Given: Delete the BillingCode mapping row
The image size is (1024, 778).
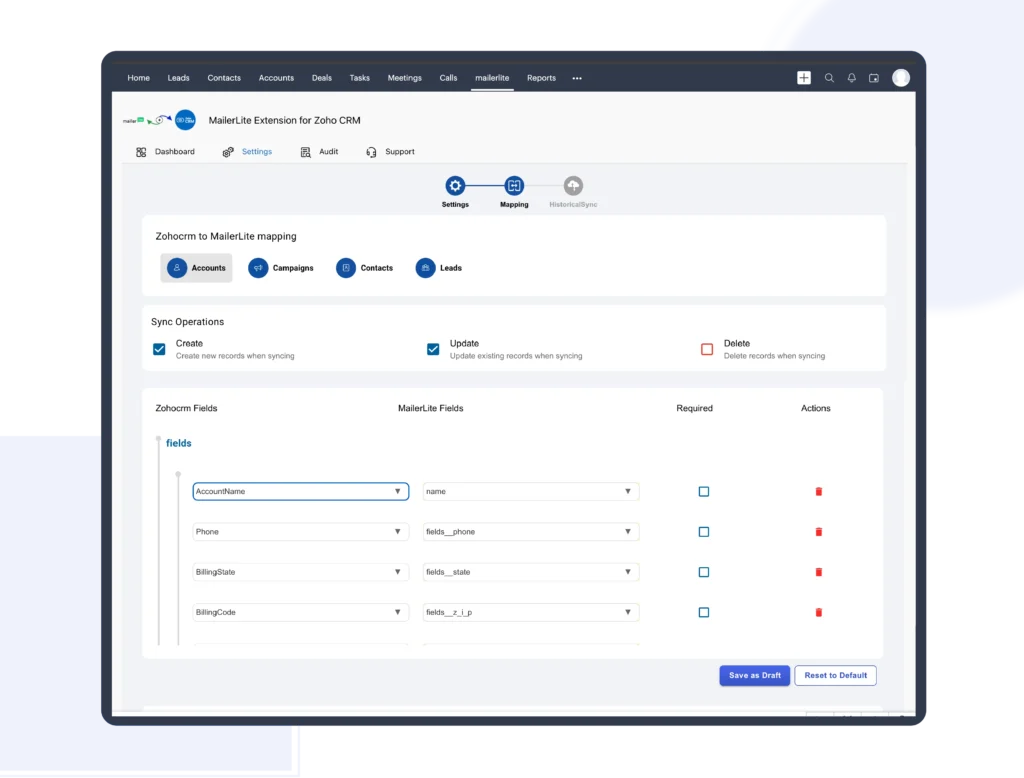Looking at the screenshot, I should coord(819,613).
